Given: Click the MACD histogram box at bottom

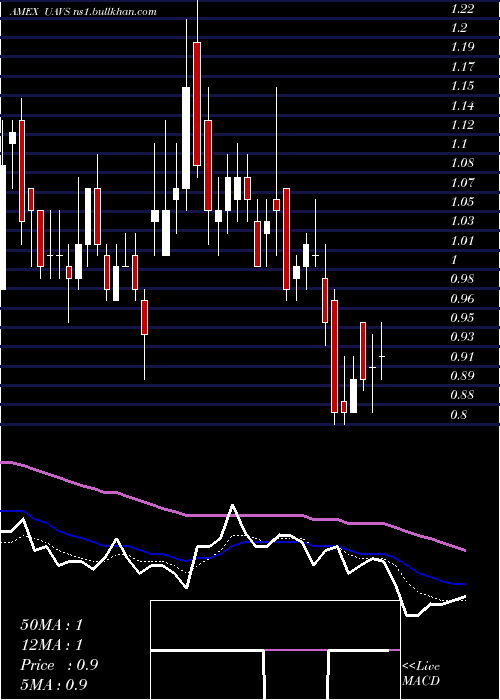Looking at the screenshot, I should point(275,650).
